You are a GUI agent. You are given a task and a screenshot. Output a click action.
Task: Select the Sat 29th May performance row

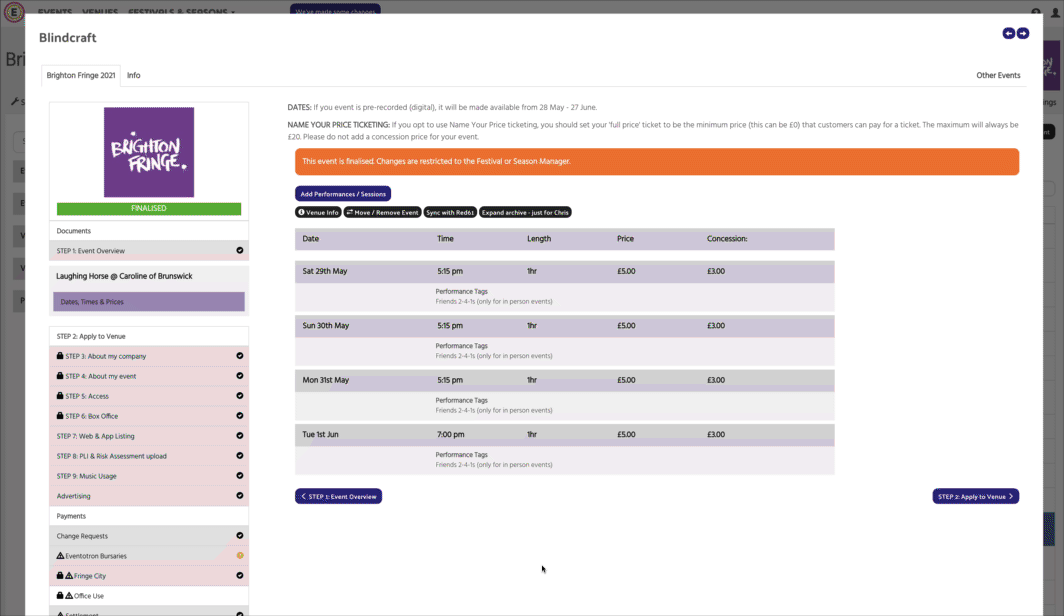tap(565, 271)
